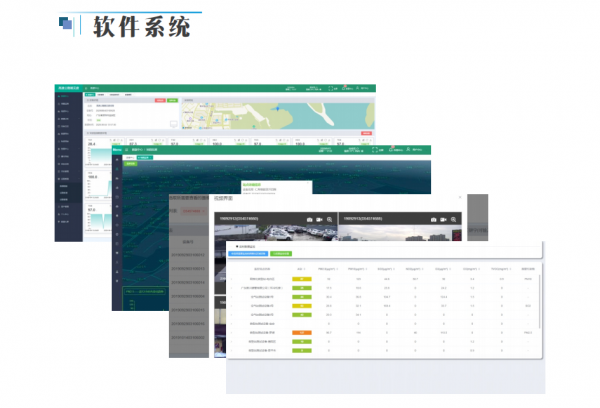Click the orange AQI badge in the table
Viewport: 600px width, 408px height.
click(x=302, y=332)
